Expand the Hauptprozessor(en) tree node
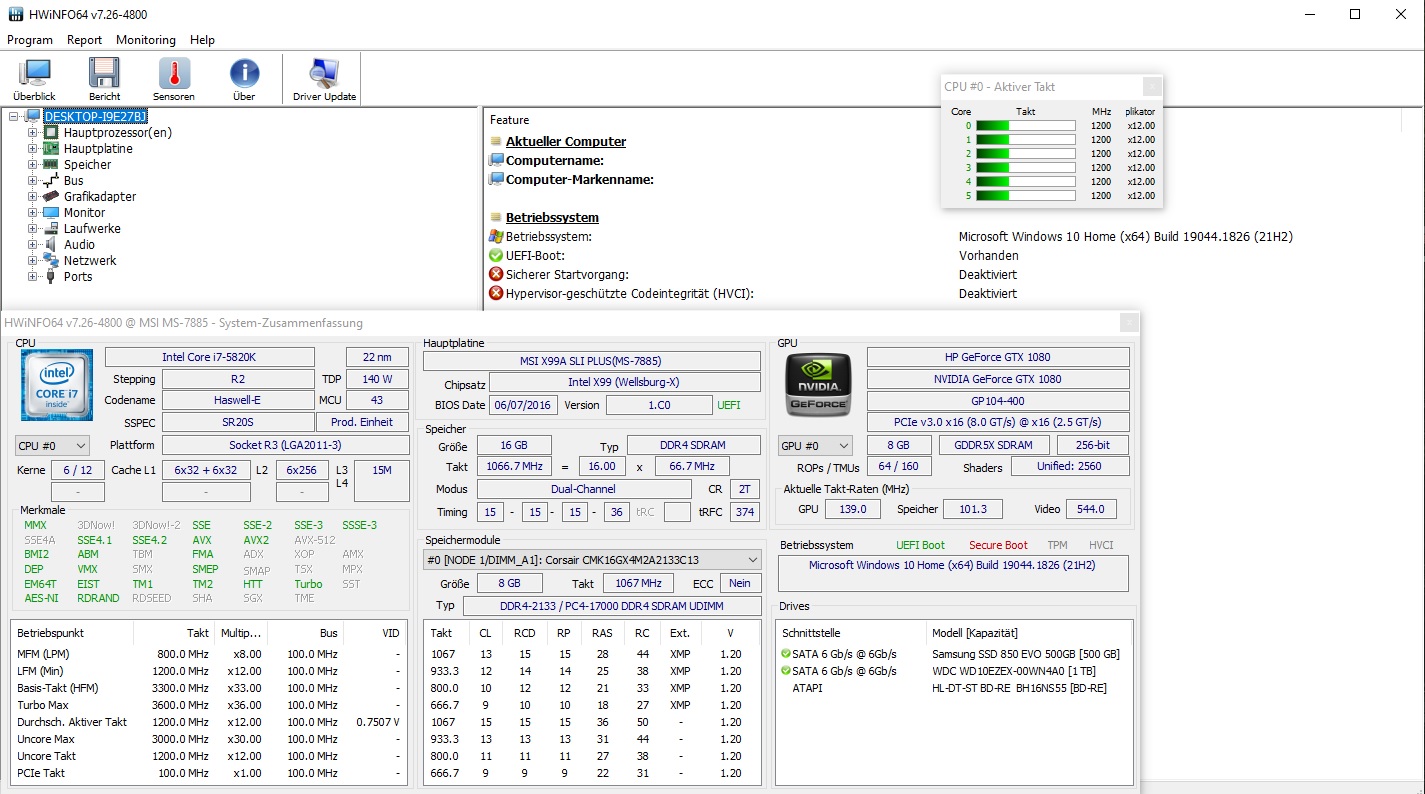The height and width of the screenshot is (794, 1425). coord(32,132)
